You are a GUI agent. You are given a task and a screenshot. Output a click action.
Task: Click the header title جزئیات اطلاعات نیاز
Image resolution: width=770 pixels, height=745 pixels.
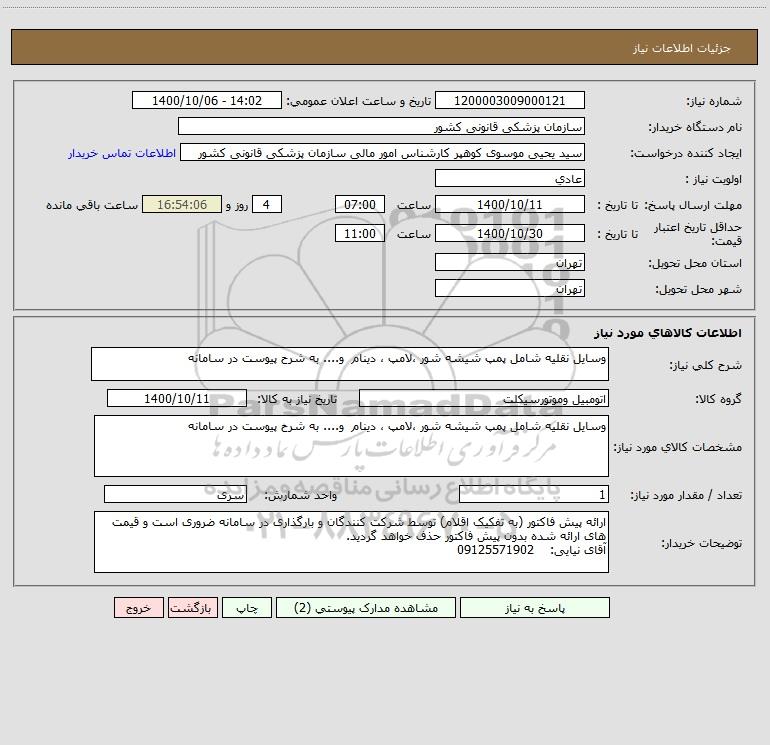(682, 48)
